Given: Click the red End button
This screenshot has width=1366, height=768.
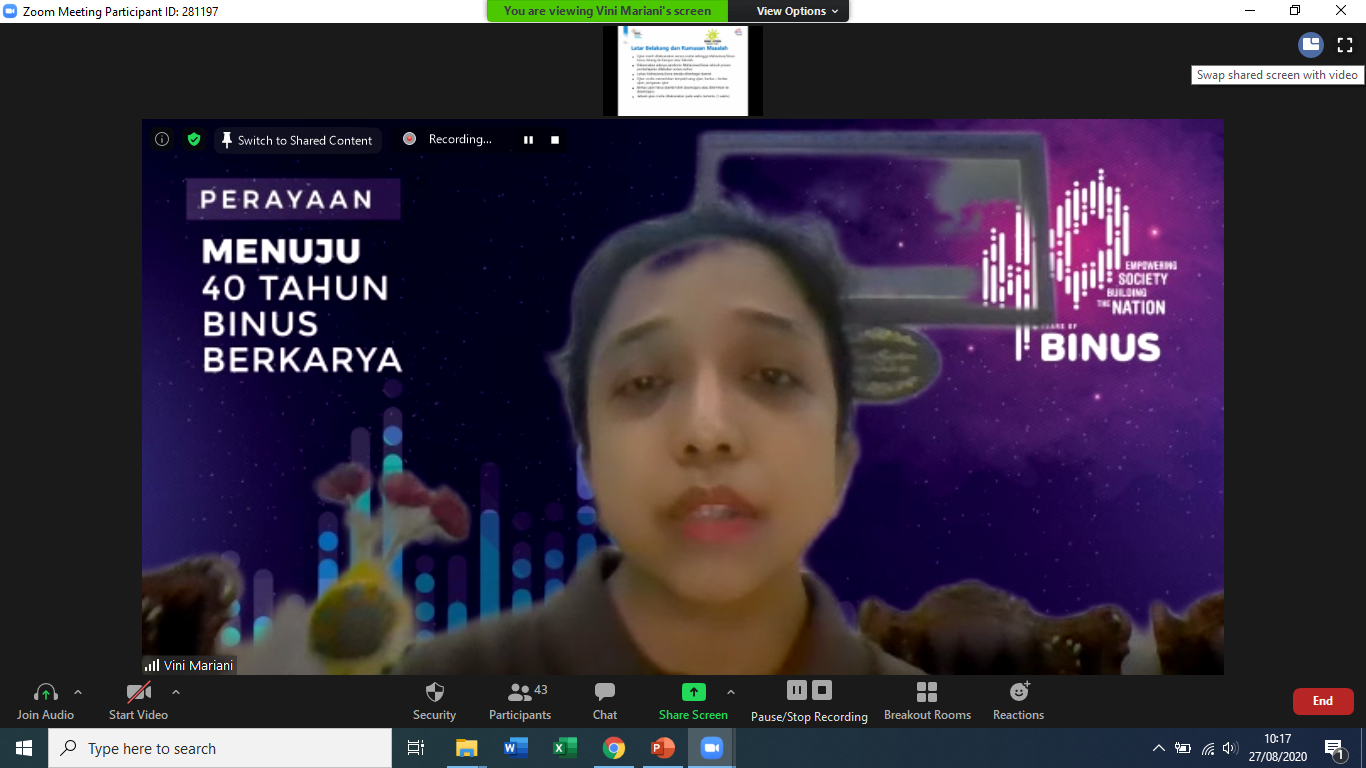Looking at the screenshot, I should [1323, 701].
